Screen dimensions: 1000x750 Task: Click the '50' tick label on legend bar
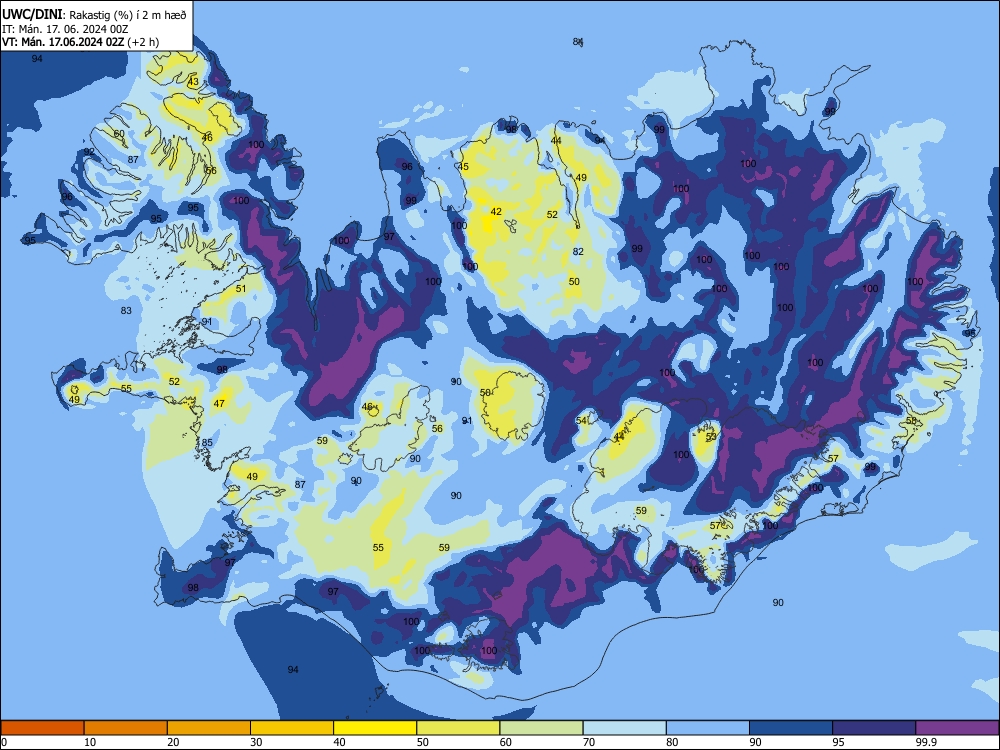[422, 742]
